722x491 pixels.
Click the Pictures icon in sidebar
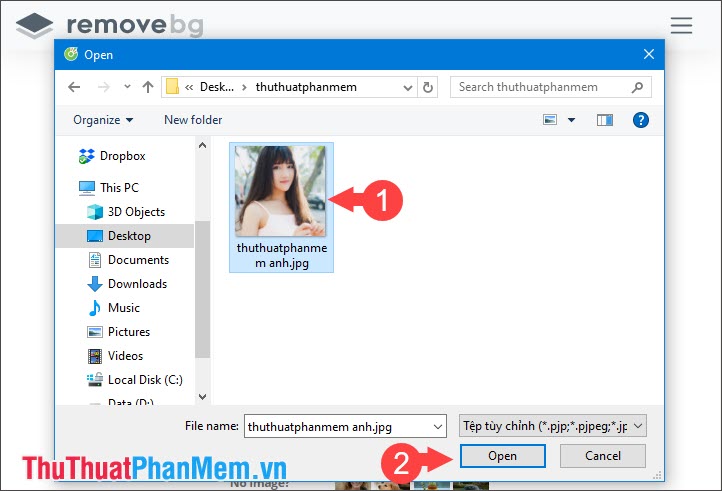(x=95, y=332)
